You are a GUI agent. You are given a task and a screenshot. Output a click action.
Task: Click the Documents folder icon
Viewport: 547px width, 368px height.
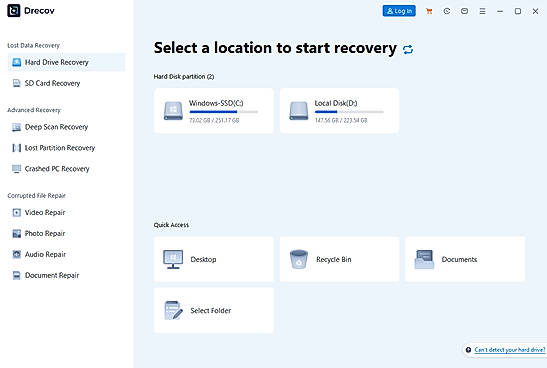click(x=424, y=259)
